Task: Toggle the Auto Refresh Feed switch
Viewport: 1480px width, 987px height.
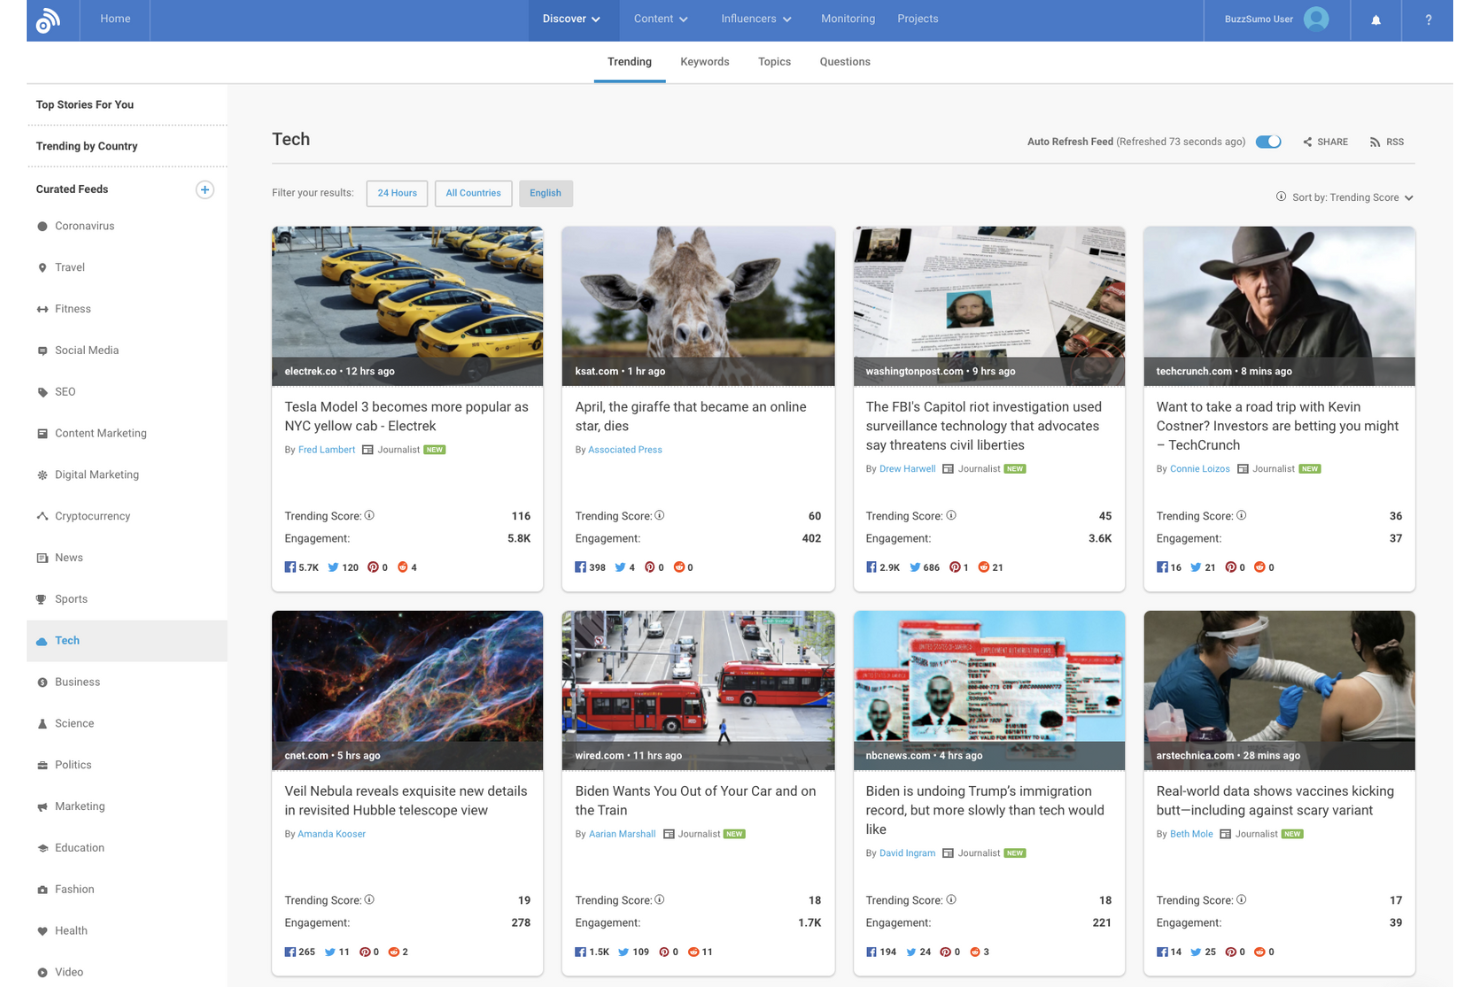Action: pos(1268,142)
